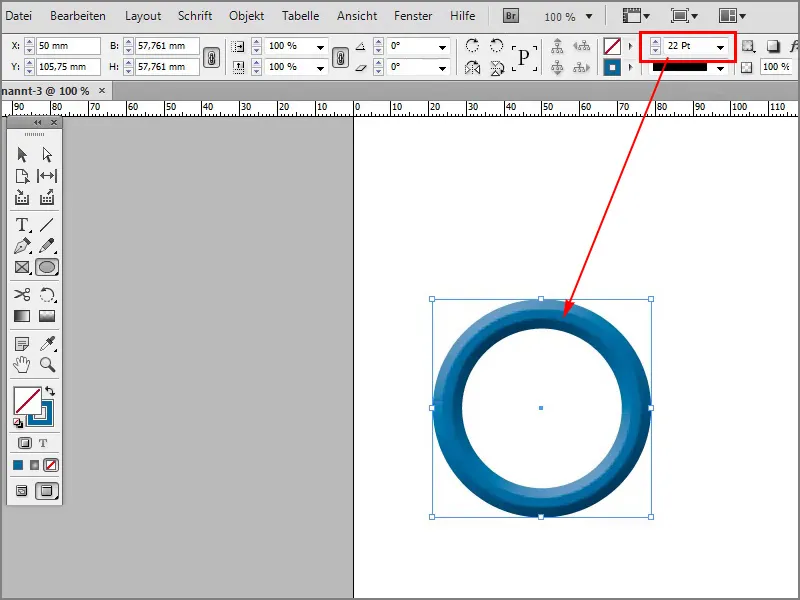Select the Pencil tool
The image size is (800, 600).
(x=47, y=246)
